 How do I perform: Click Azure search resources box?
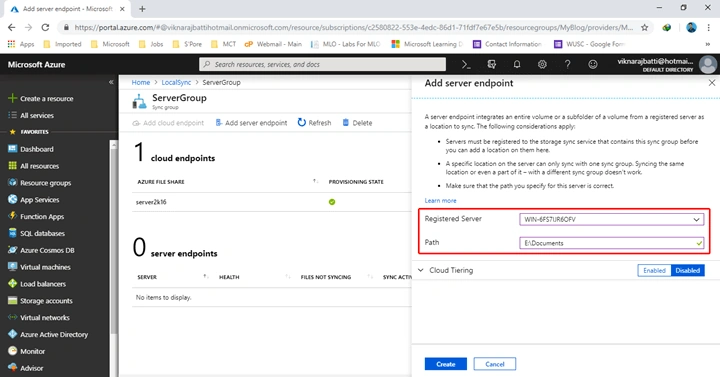pyautogui.click(x=322, y=64)
